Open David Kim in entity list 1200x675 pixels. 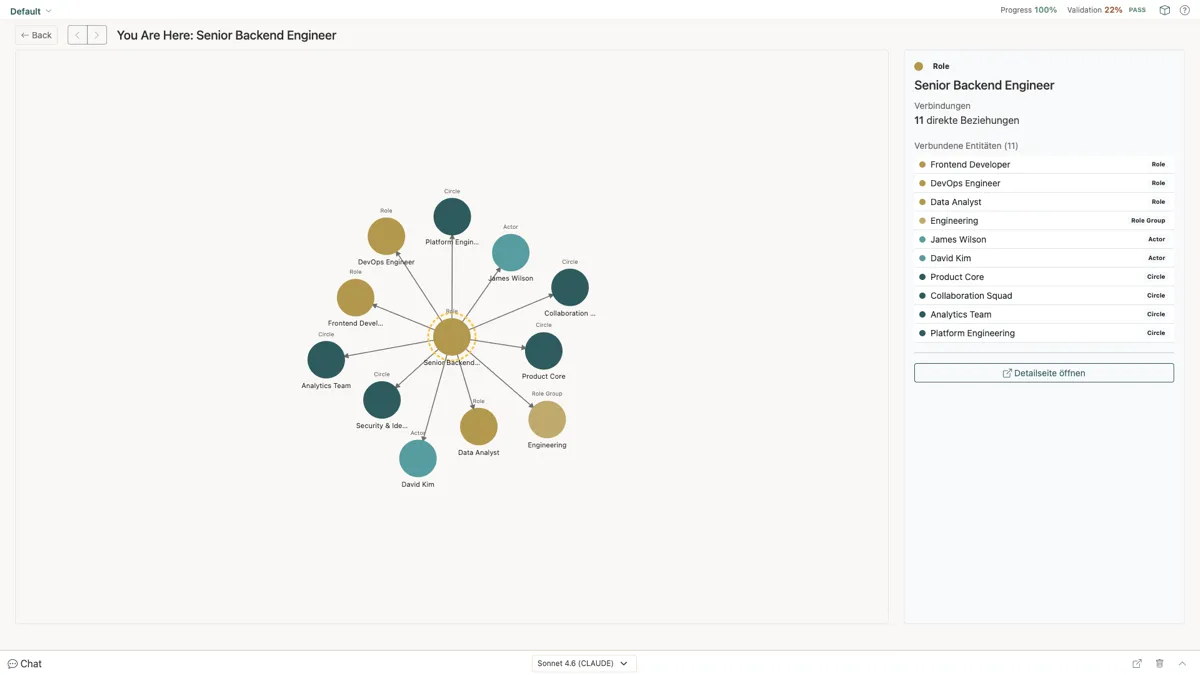1044,258
